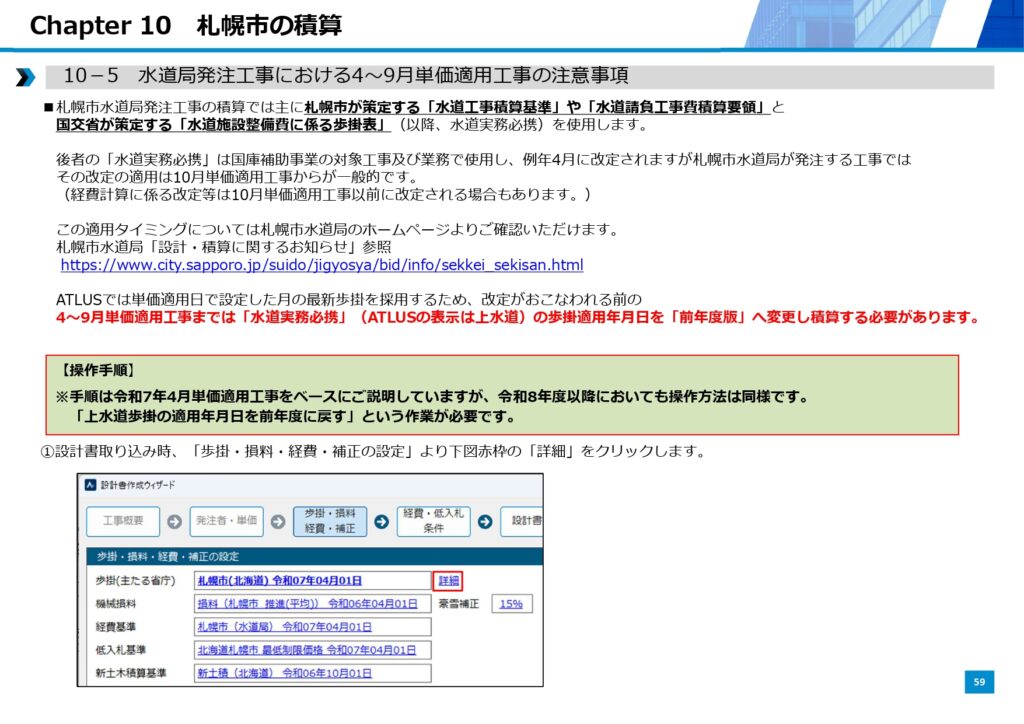Jump to the 設計書 wizard step

tap(524, 521)
